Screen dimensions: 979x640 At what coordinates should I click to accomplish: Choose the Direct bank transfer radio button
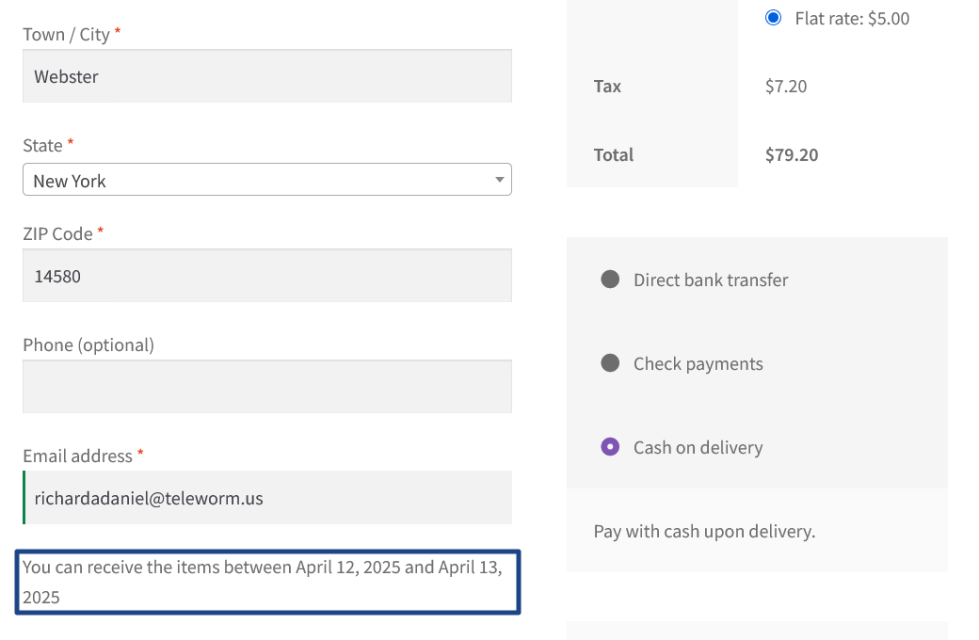610,280
